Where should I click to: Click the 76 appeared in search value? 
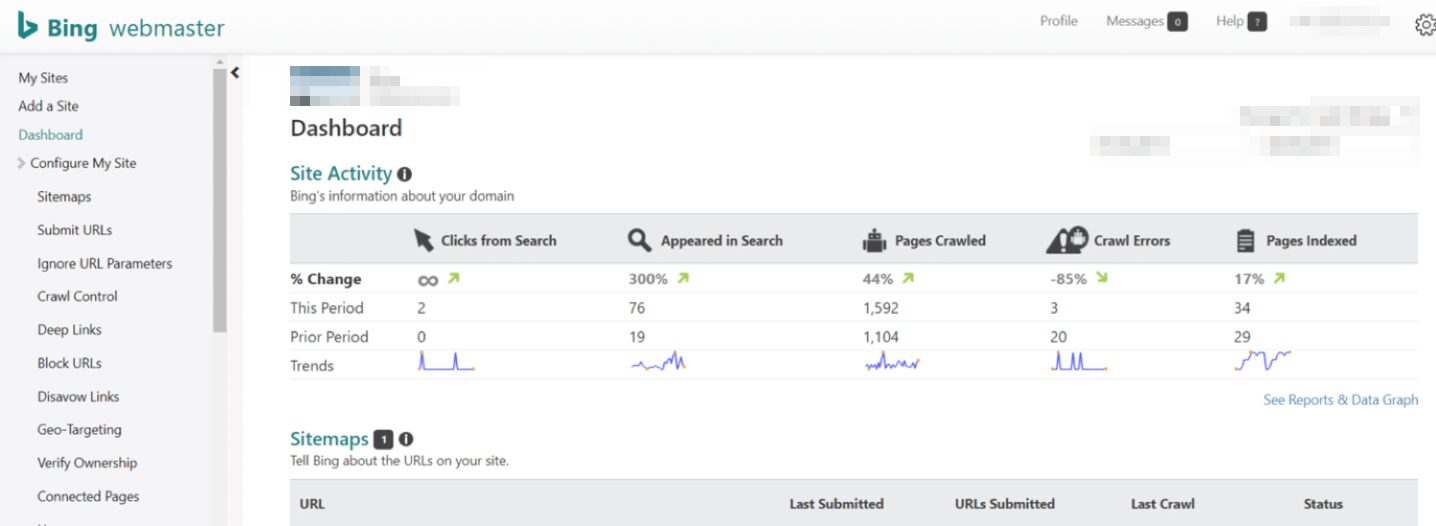pos(638,308)
